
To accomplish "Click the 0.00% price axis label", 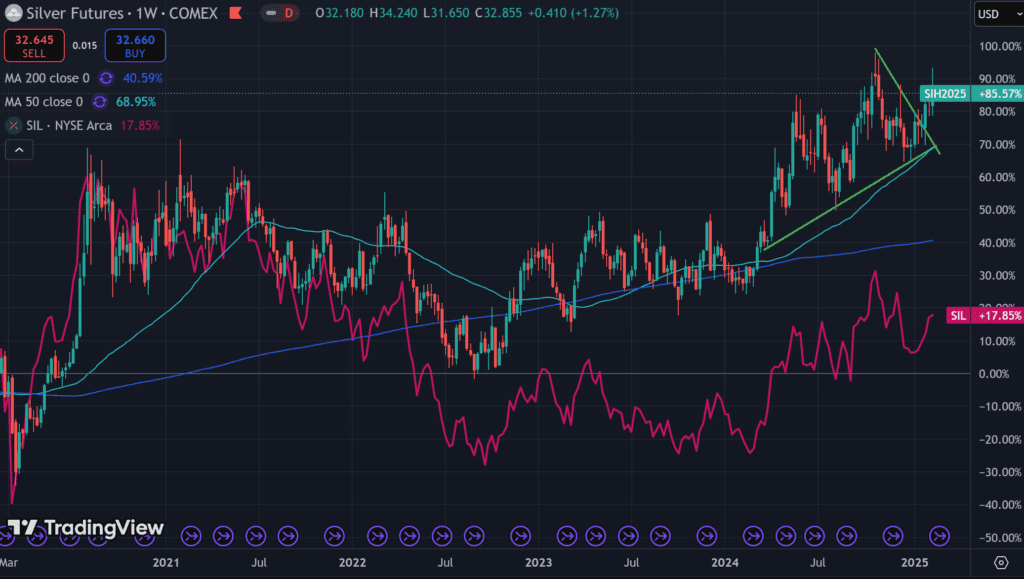I will (x=994, y=374).
